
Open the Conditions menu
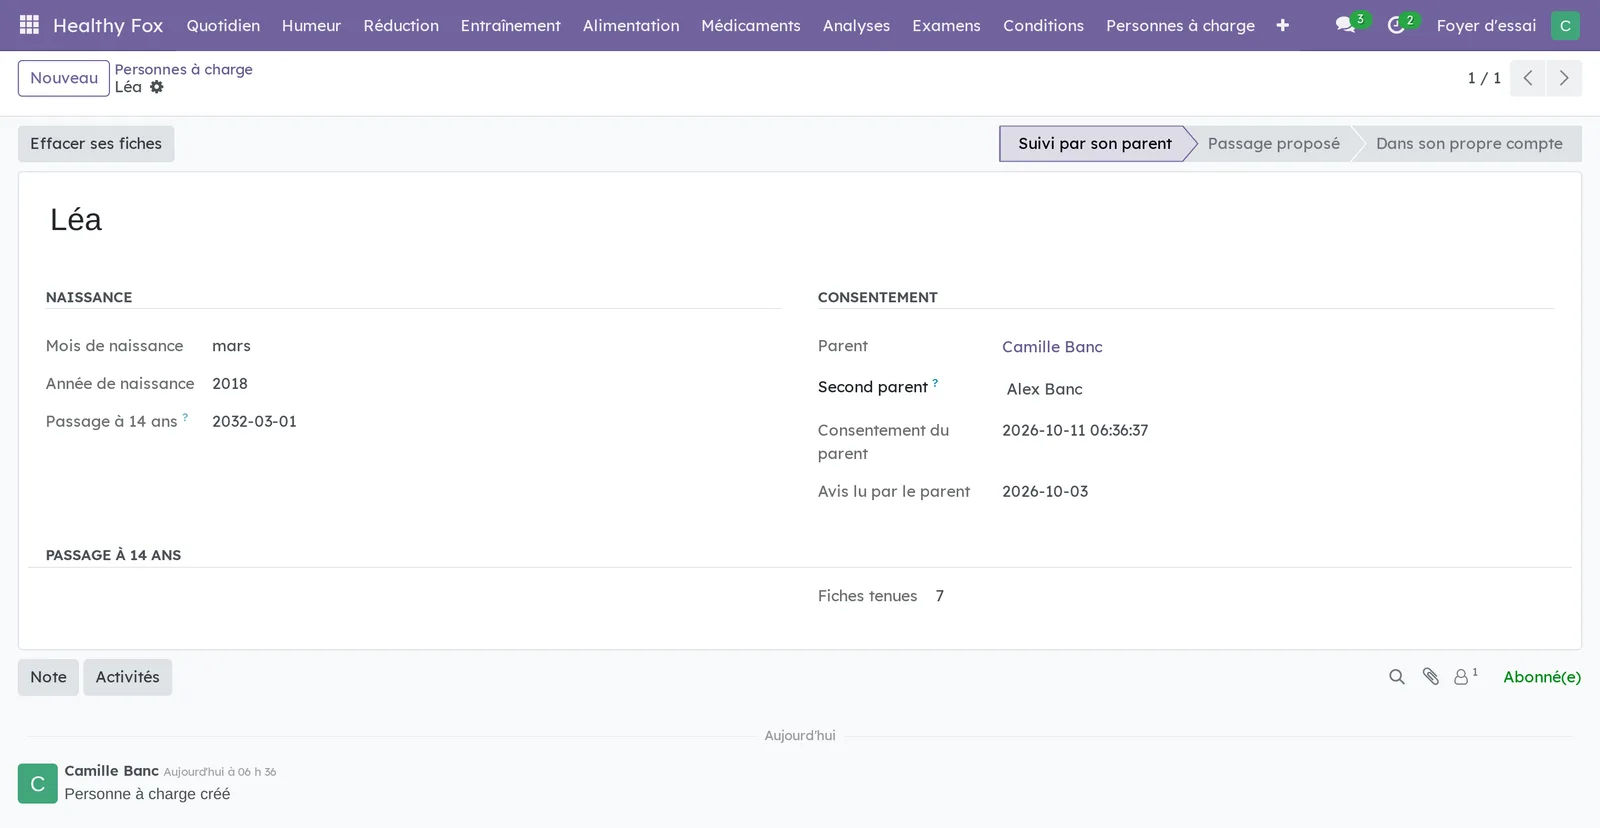1043,25
